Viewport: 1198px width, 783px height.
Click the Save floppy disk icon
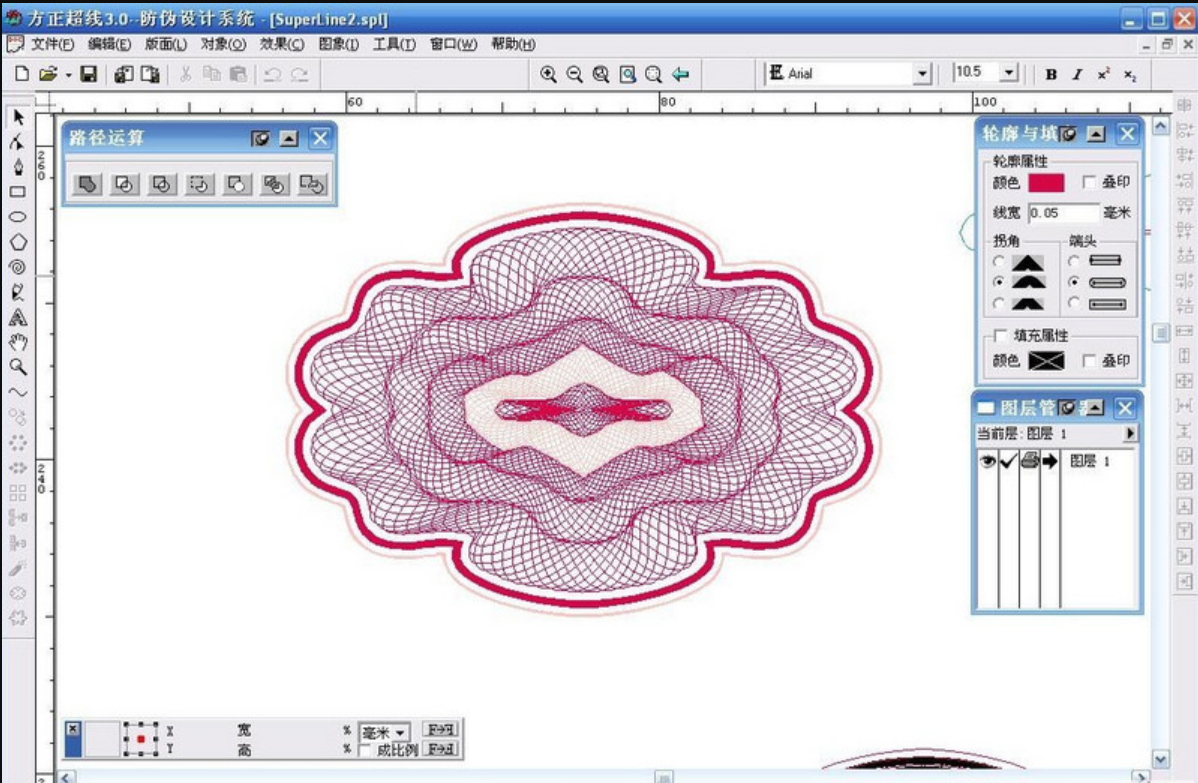click(88, 74)
